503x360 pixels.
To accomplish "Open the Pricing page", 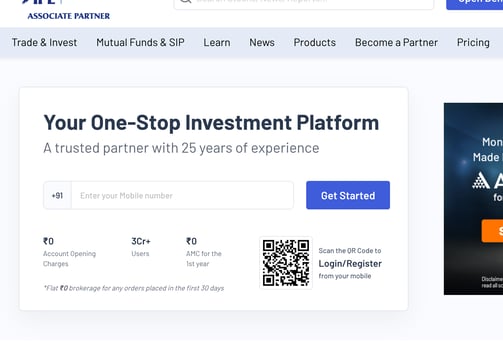I will [x=473, y=42].
